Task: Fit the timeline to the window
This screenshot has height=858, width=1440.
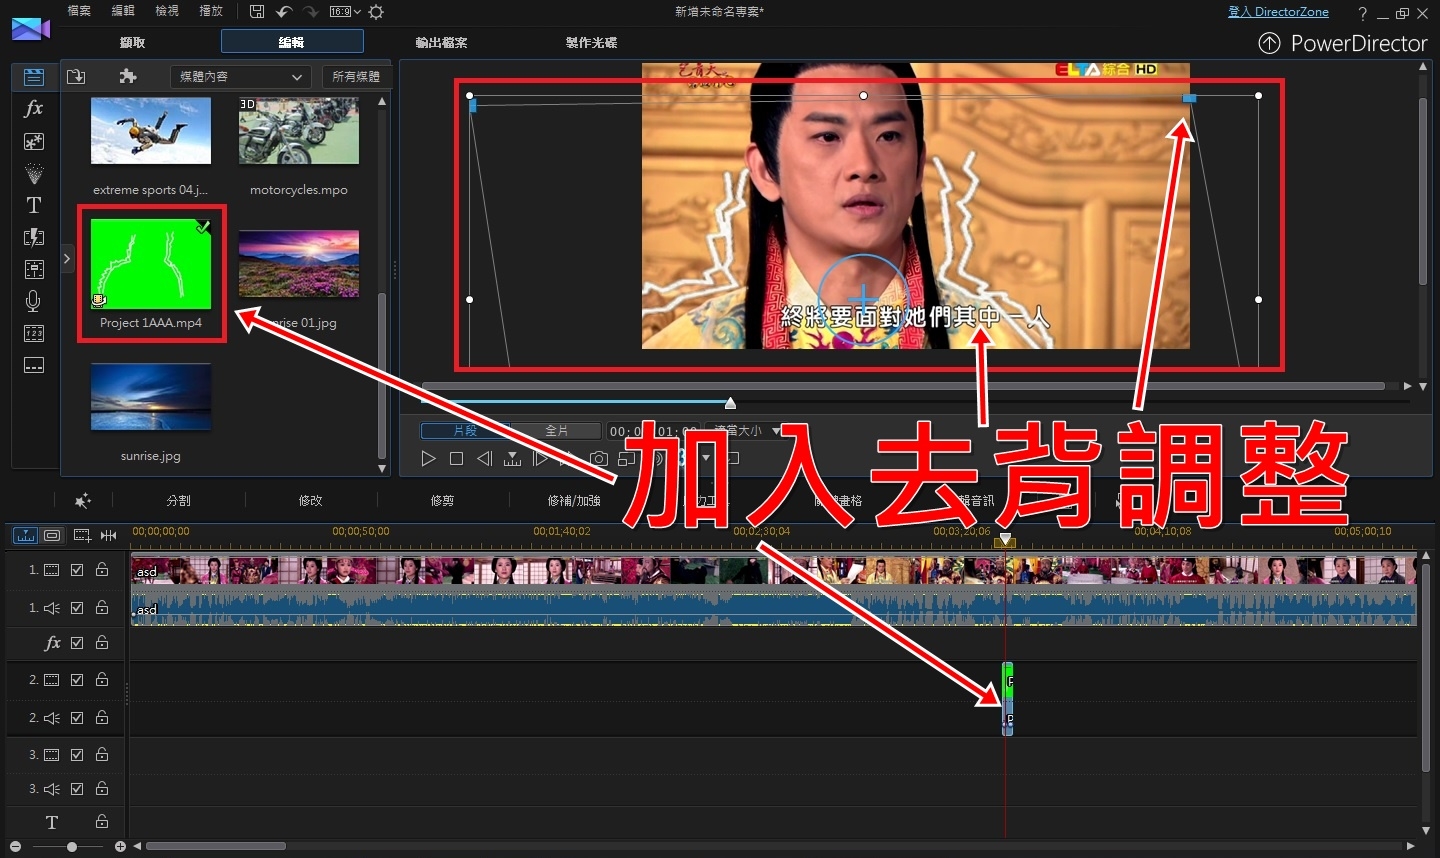Action: 108,535
